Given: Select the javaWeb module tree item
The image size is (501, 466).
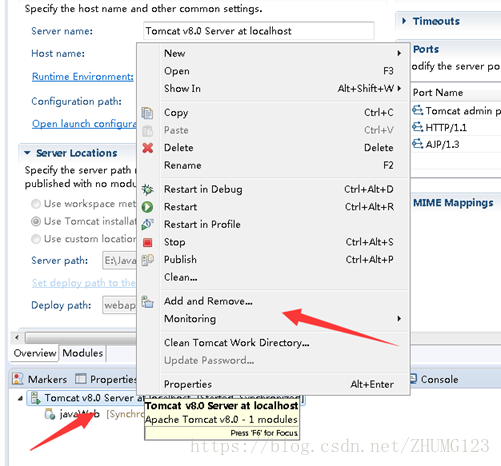Looking at the screenshot, I should point(80,414).
